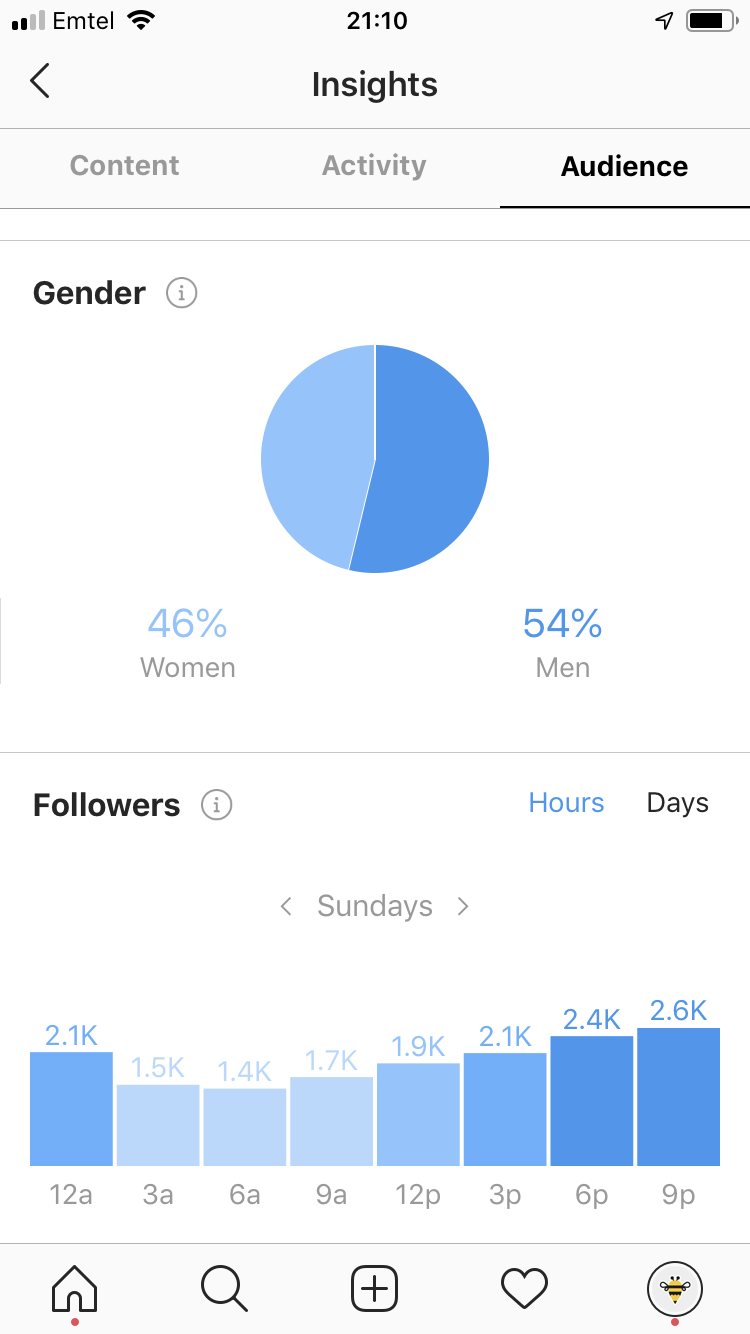Tap the 54% Men label
The width and height of the screenshot is (750, 1334).
562,643
